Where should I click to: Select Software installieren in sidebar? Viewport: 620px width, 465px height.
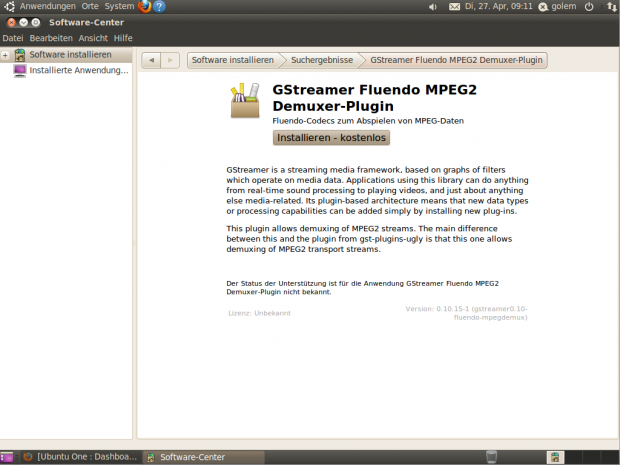(x=69, y=55)
